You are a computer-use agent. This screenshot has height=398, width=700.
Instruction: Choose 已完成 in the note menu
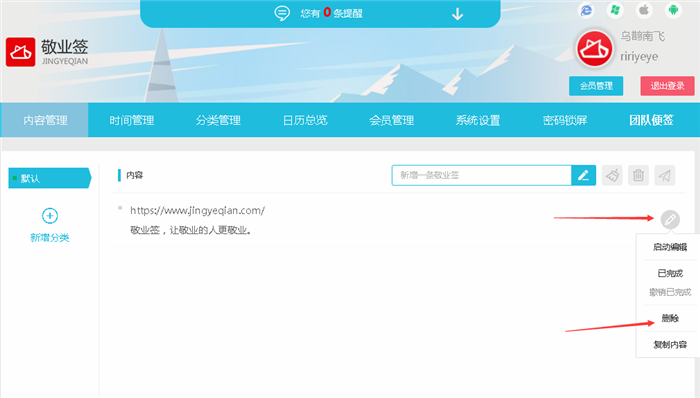pyautogui.click(x=670, y=273)
